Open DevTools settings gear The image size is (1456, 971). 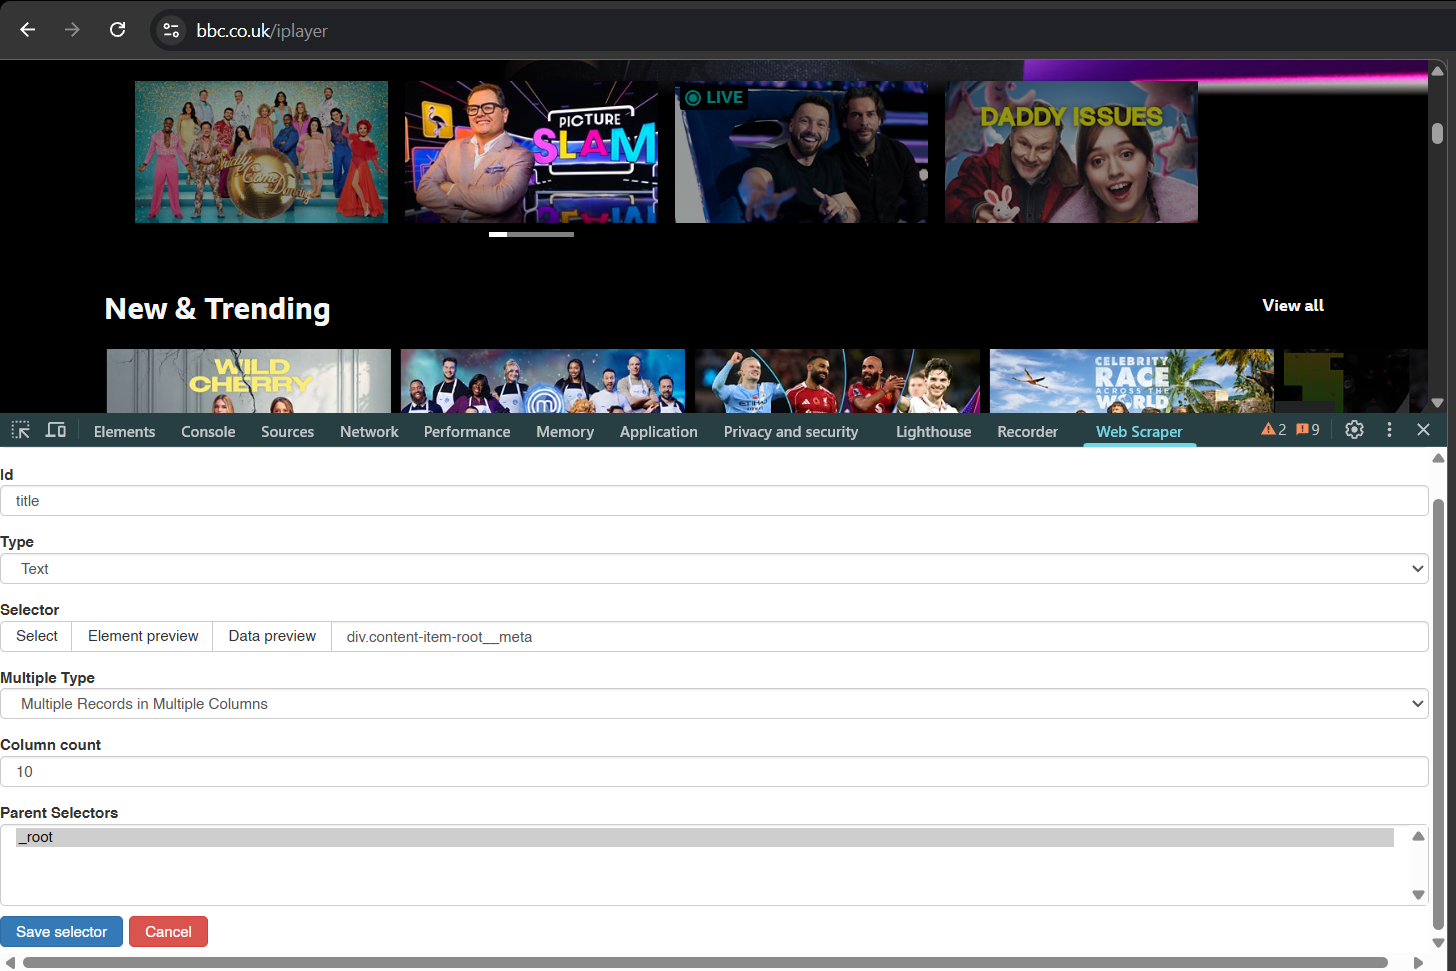pyautogui.click(x=1354, y=430)
